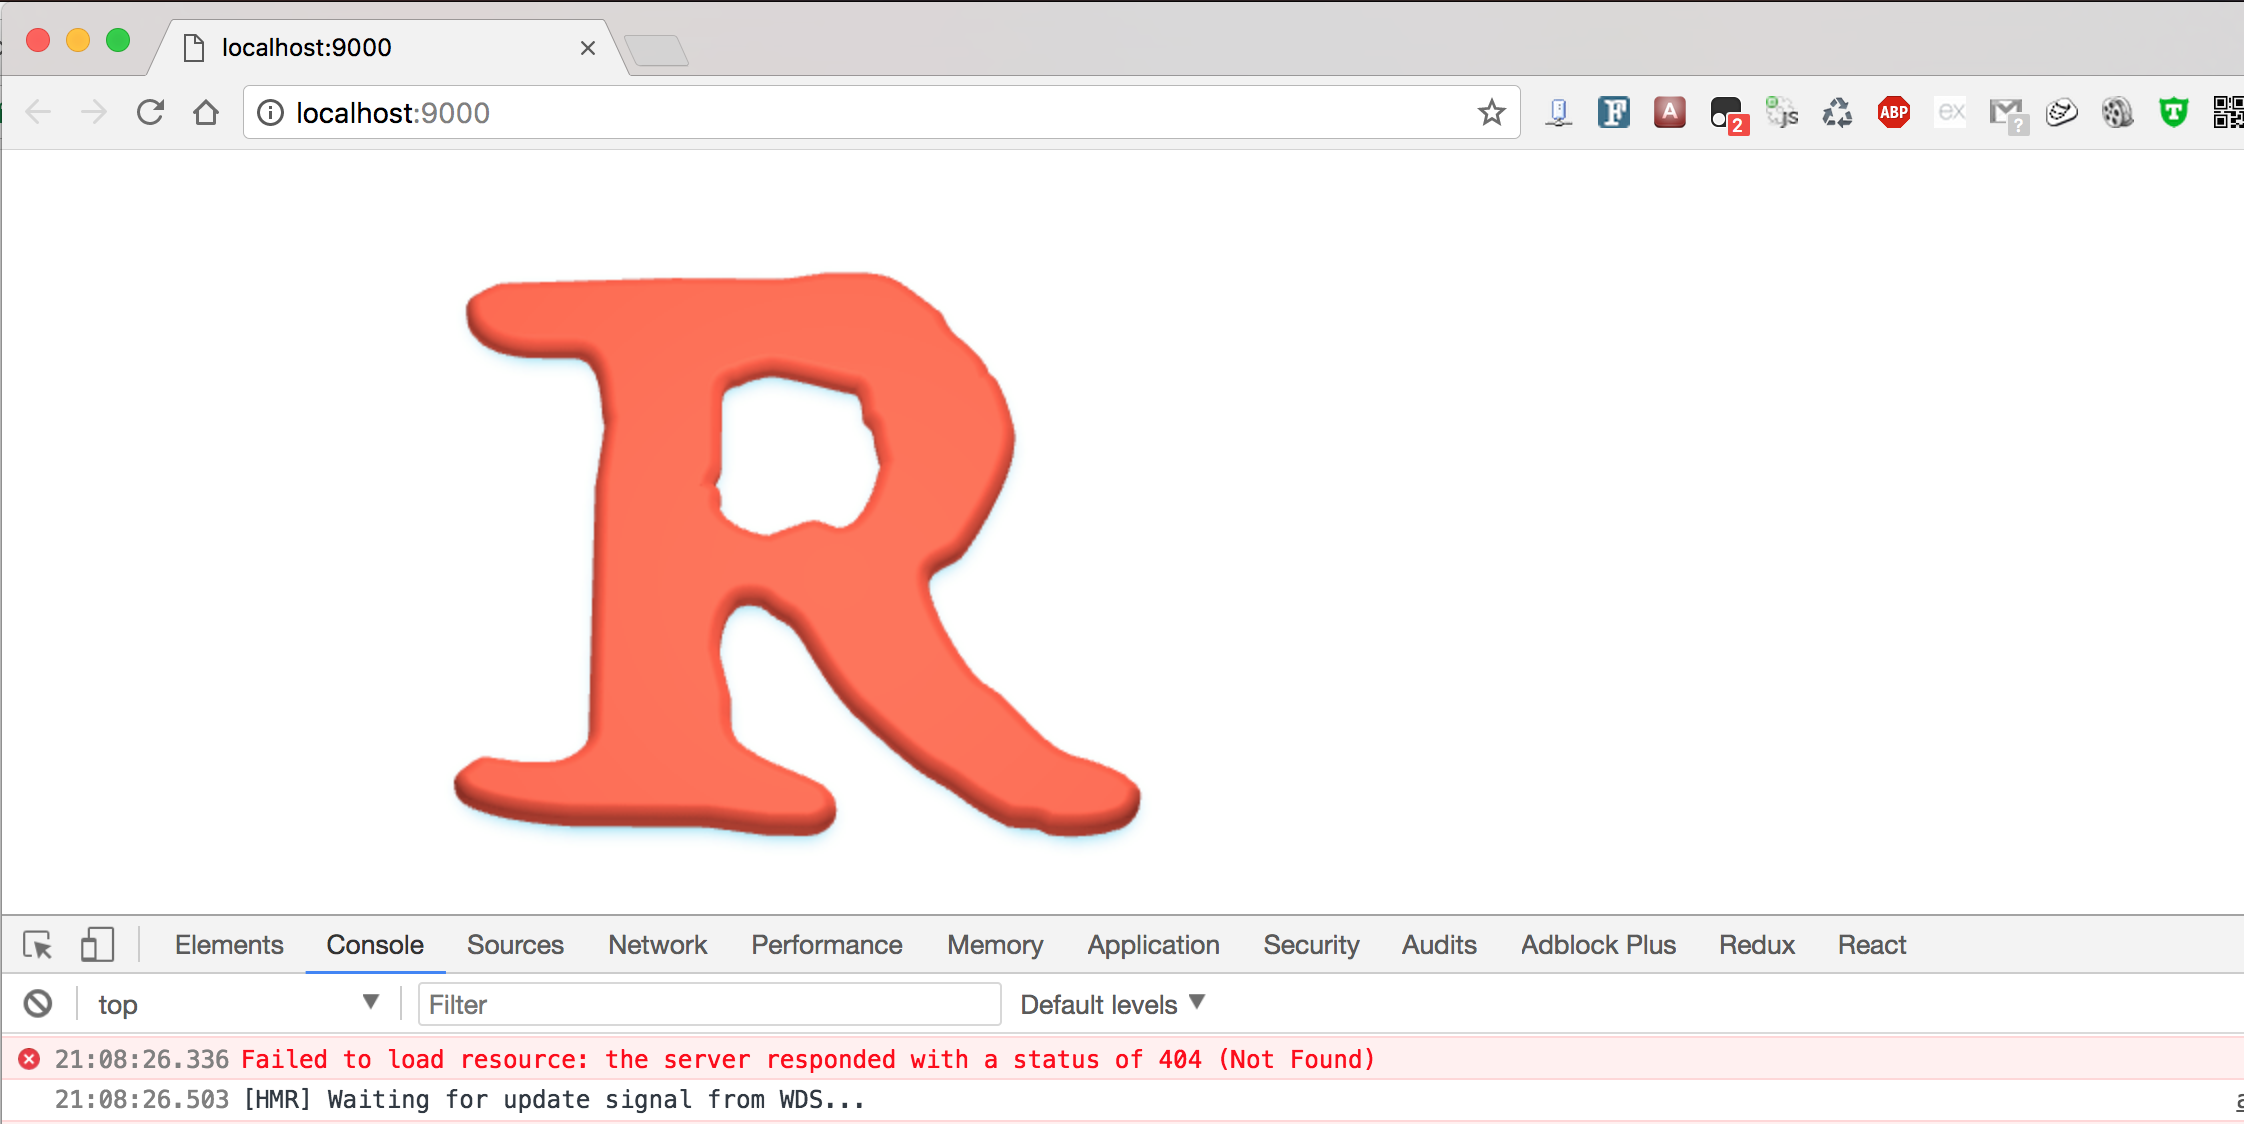Toggle the device toolbar emulation icon
Viewport: 2244px width, 1124px height.
97,945
